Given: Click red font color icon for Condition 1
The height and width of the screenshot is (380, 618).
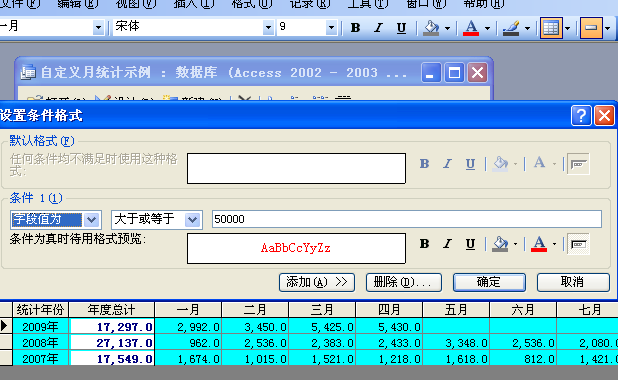Looking at the screenshot, I should pos(539,244).
